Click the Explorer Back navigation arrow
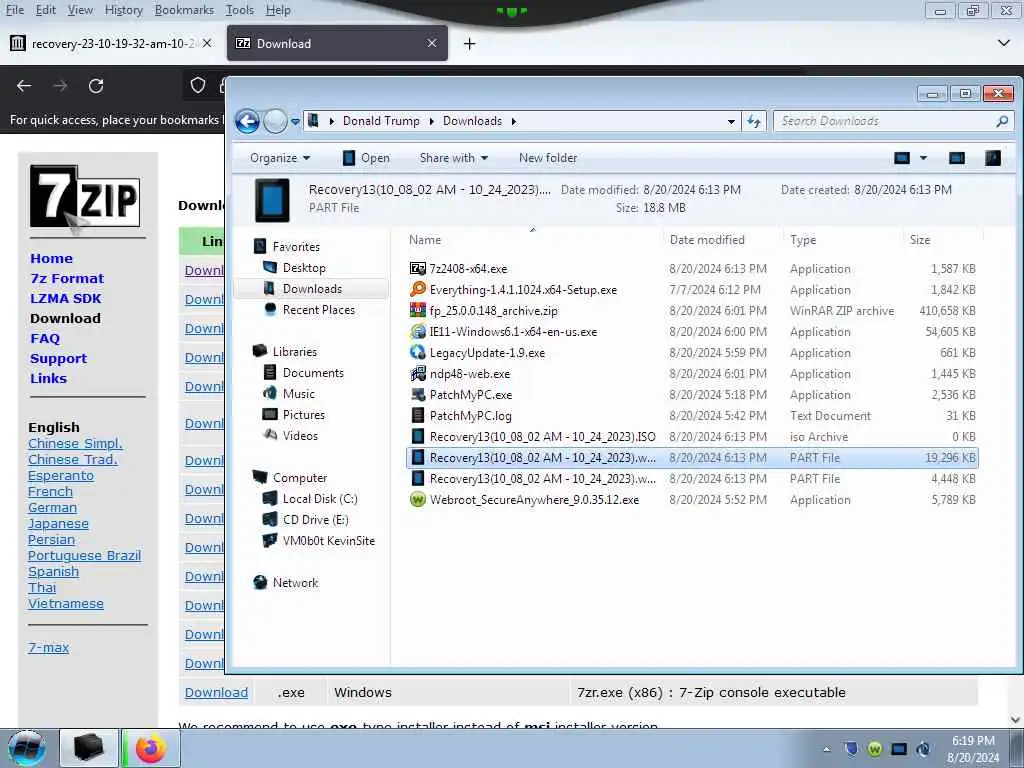The image size is (1024, 768). coord(248,121)
